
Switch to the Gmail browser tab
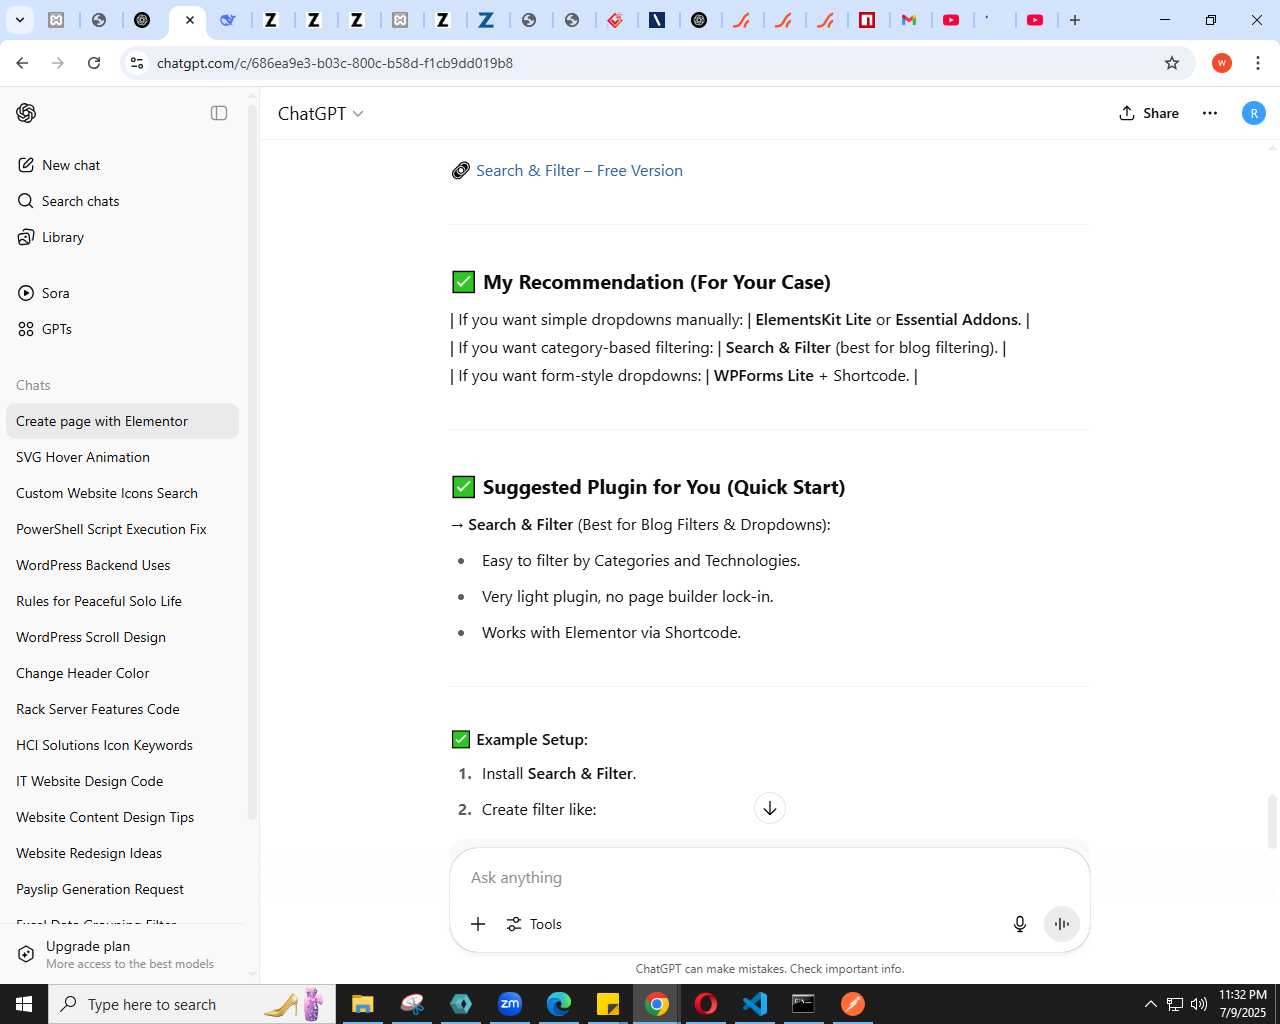click(909, 20)
